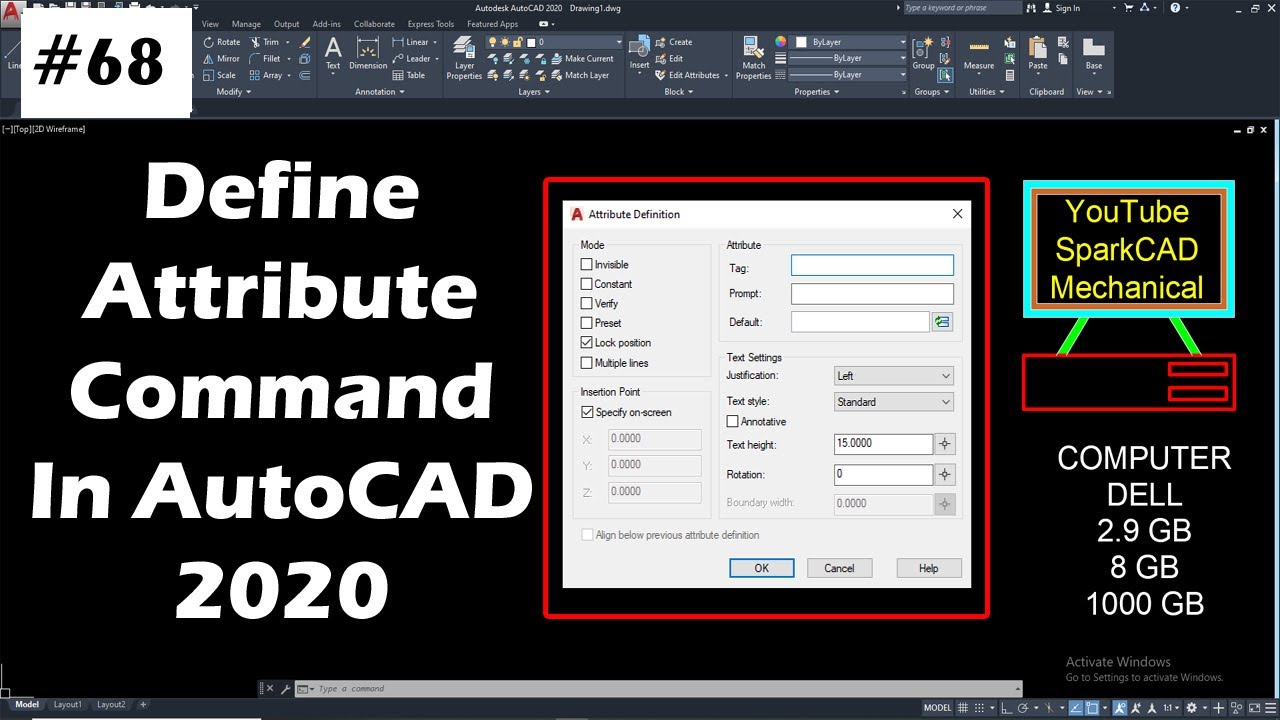Enable the Constant mode checkbox
Image resolution: width=1280 pixels, height=720 pixels.
pyautogui.click(x=587, y=284)
